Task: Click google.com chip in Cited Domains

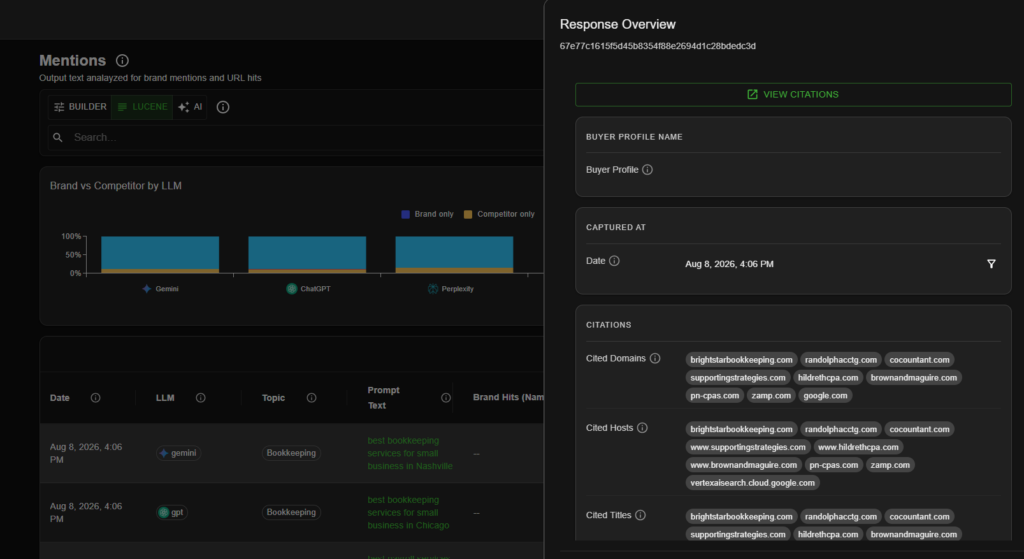Action: pos(825,395)
